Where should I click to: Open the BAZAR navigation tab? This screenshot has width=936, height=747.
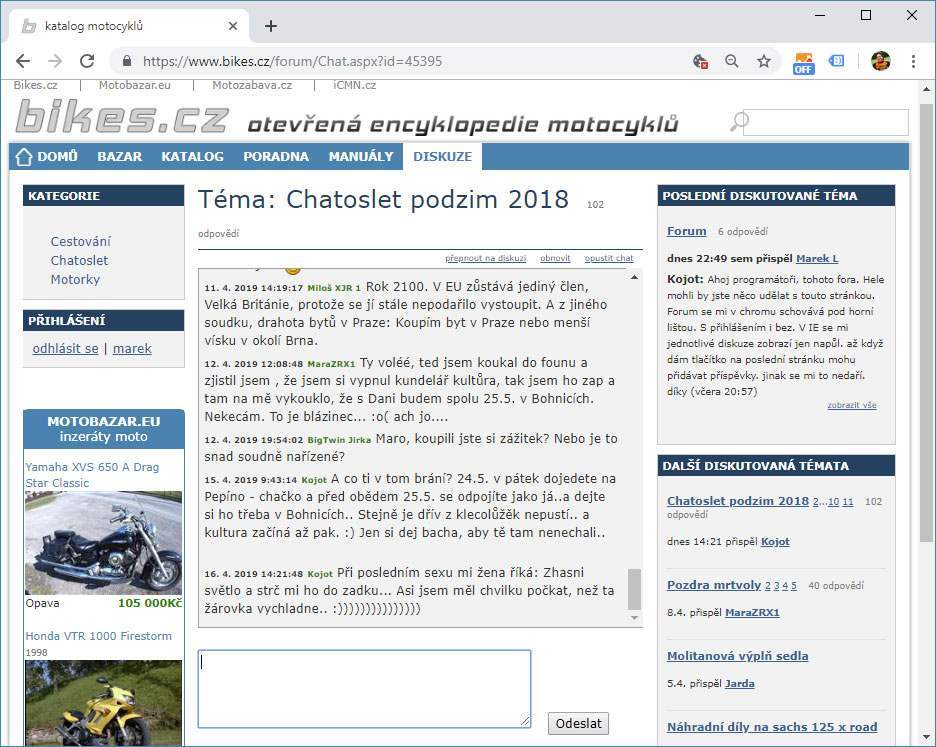119,156
